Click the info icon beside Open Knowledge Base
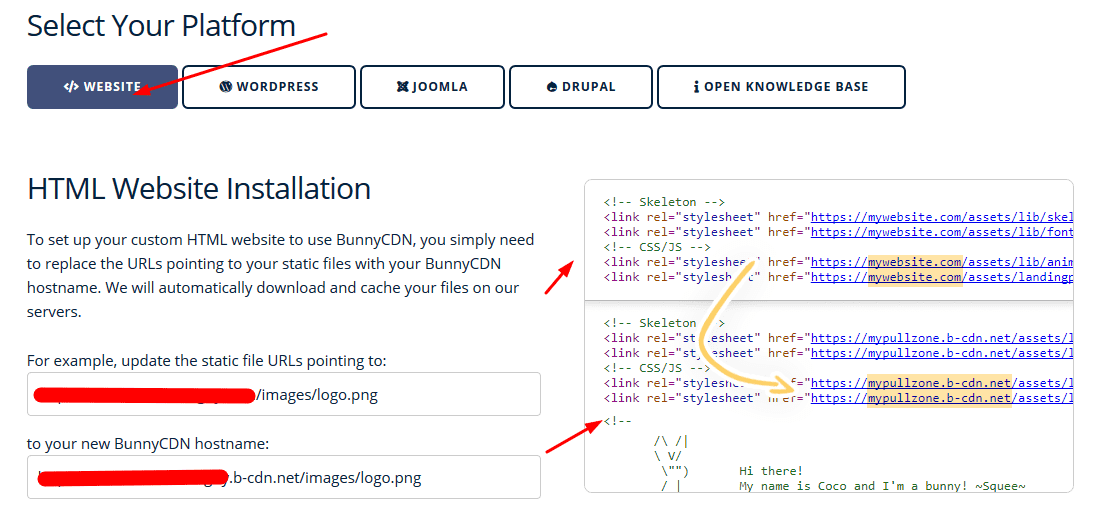Screen dimensions: 1119x514 (697, 87)
